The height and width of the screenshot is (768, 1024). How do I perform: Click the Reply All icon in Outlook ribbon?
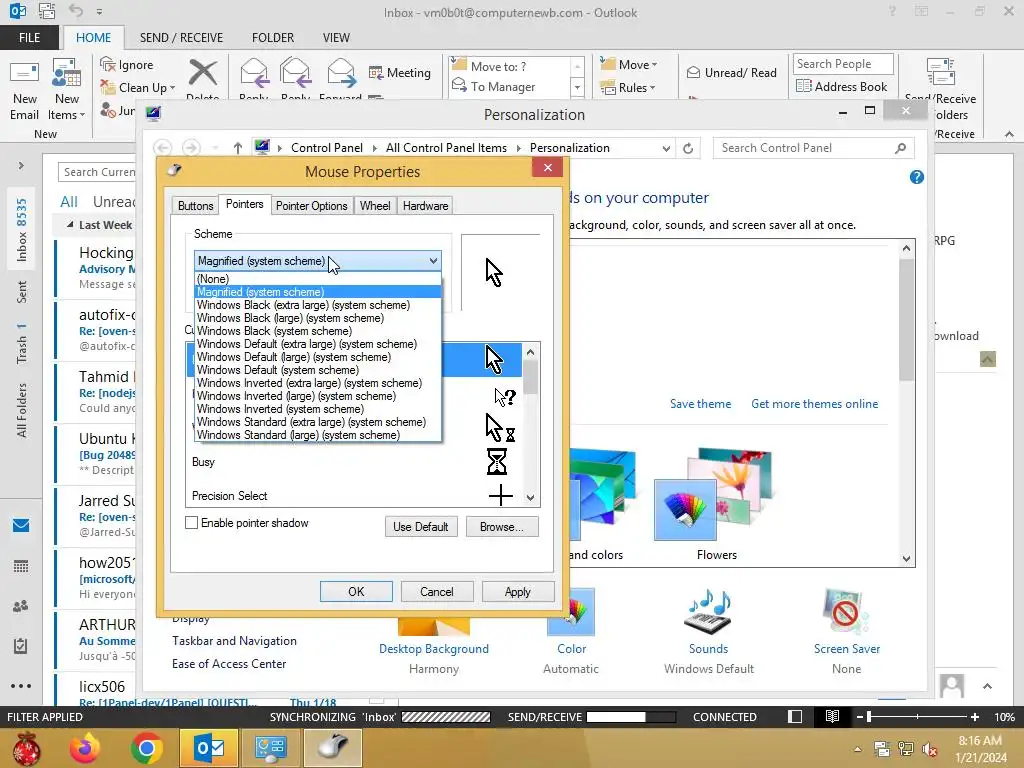tap(295, 73)
